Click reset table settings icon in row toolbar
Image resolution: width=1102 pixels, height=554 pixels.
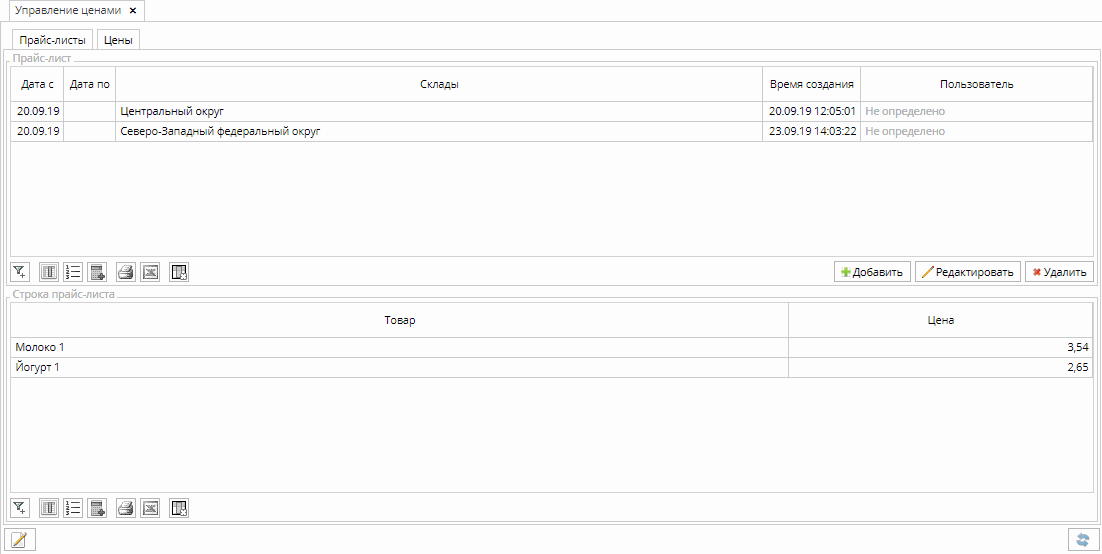[179, 508]
